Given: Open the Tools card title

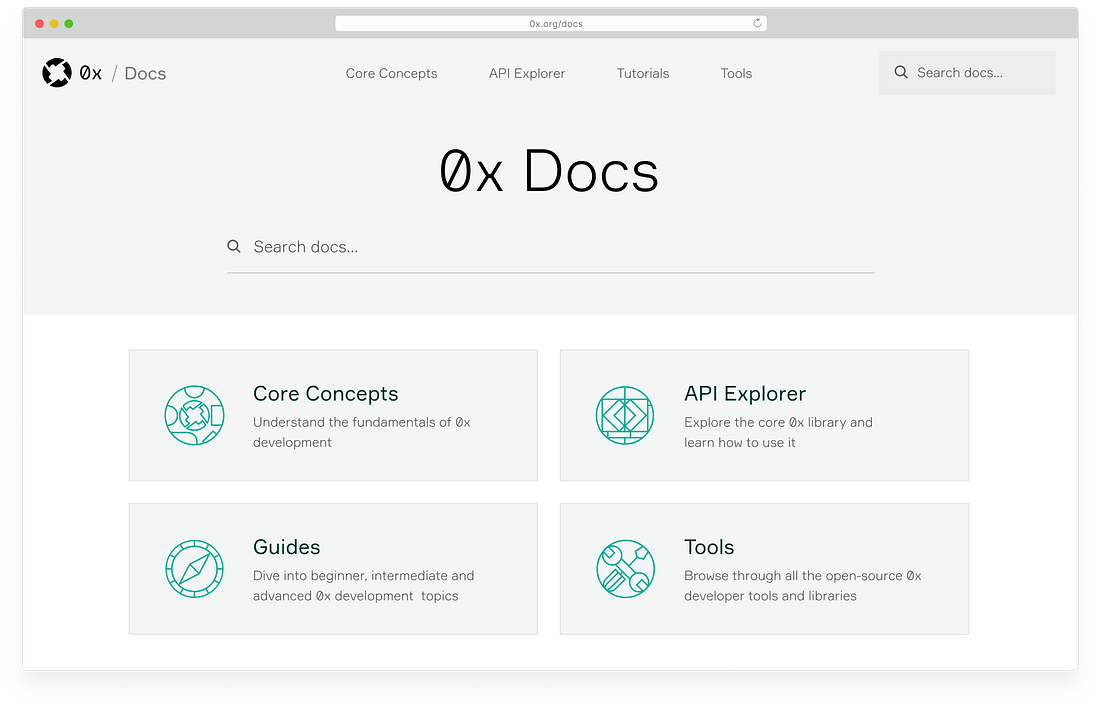Looking at the screenshot, I should (709, 547).
